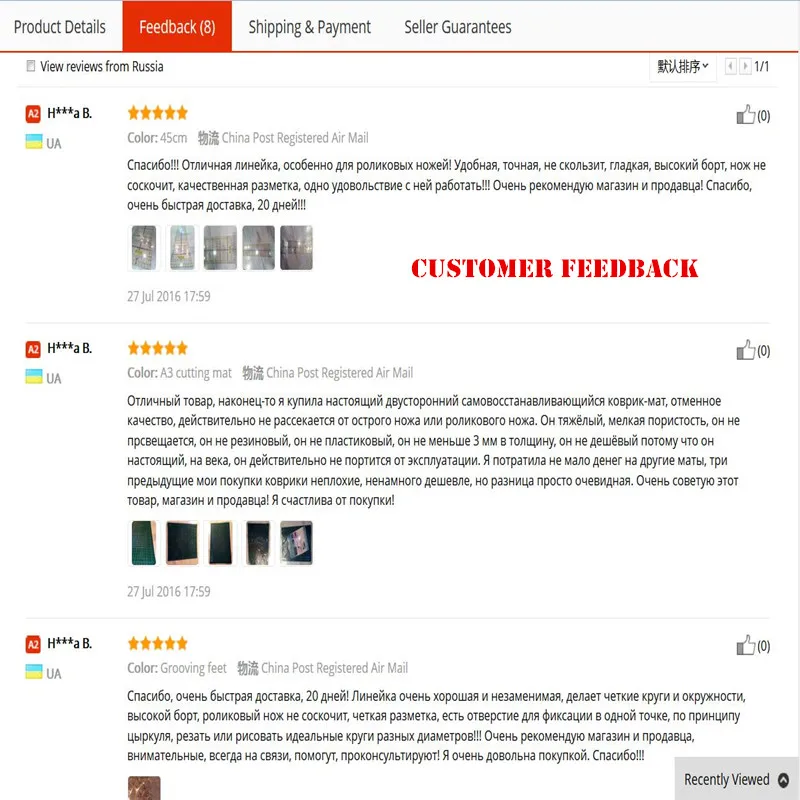Enable View reviews from Russia checkbox
This screenshot has height=800, width=800.
(31, 66)
